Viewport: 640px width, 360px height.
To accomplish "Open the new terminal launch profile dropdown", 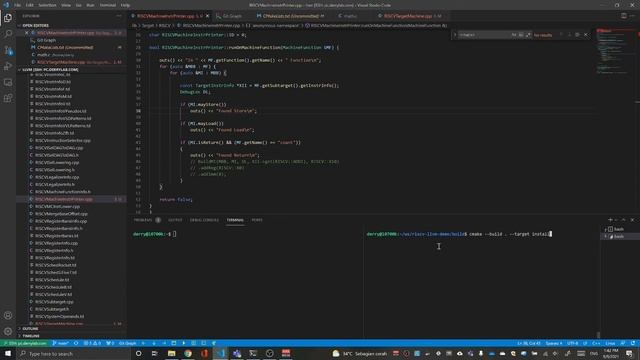I will point(616,220).
